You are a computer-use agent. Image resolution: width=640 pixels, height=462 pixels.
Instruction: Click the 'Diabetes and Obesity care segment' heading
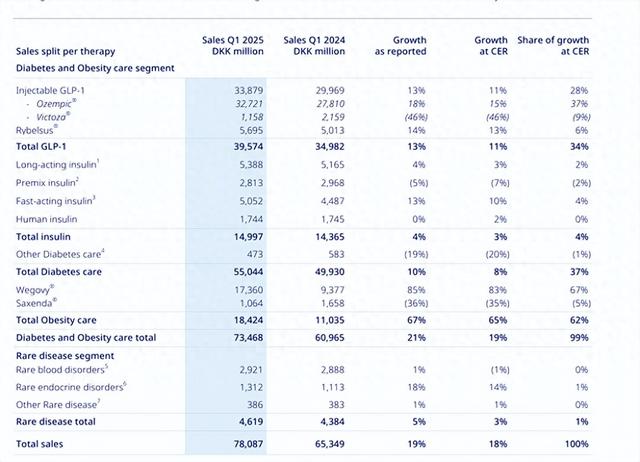(x=95, y=68)
